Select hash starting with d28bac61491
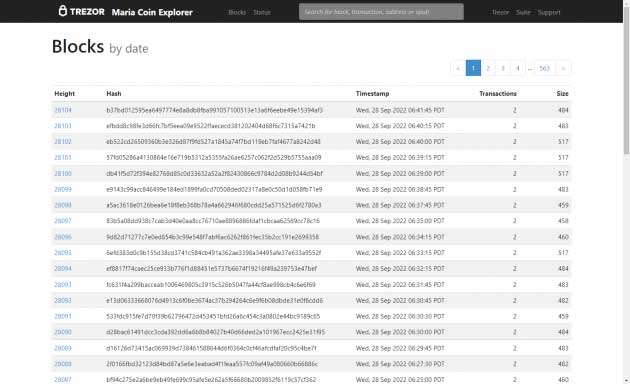 coord(215,332)
